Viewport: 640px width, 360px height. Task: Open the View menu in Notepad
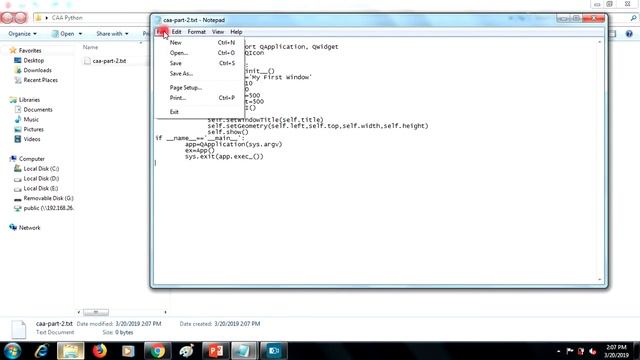(218, 32)
